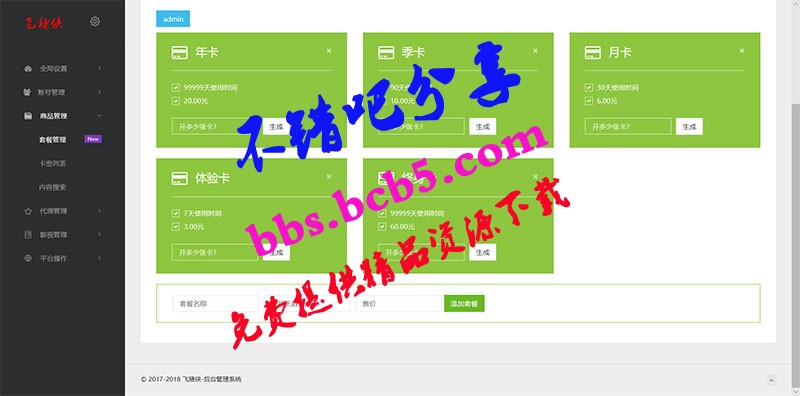
Task: Click the 平台操作 globe icon
Action: click(x=28, y=258)
